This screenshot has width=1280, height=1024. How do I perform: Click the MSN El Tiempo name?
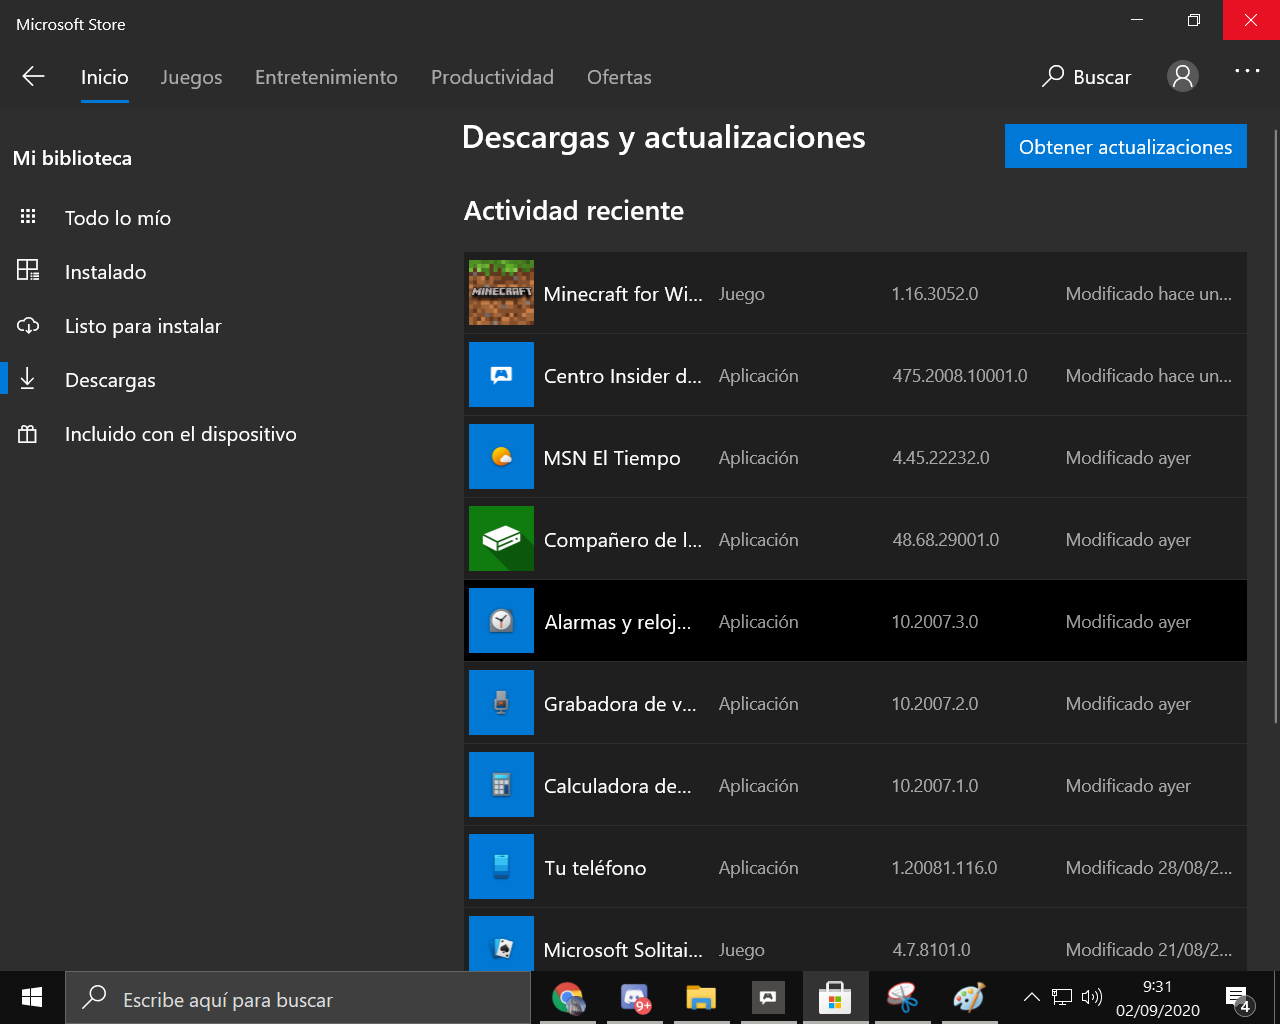click(x=612, y=458)
